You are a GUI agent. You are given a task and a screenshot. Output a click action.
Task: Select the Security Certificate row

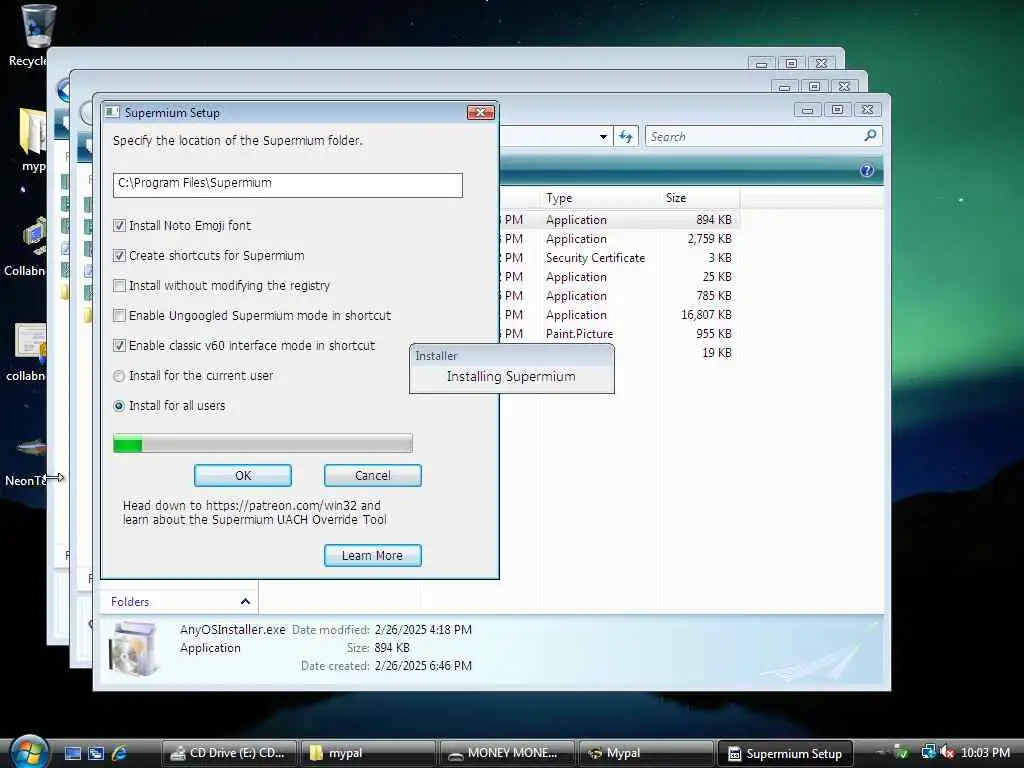click(x=619, y=258)
